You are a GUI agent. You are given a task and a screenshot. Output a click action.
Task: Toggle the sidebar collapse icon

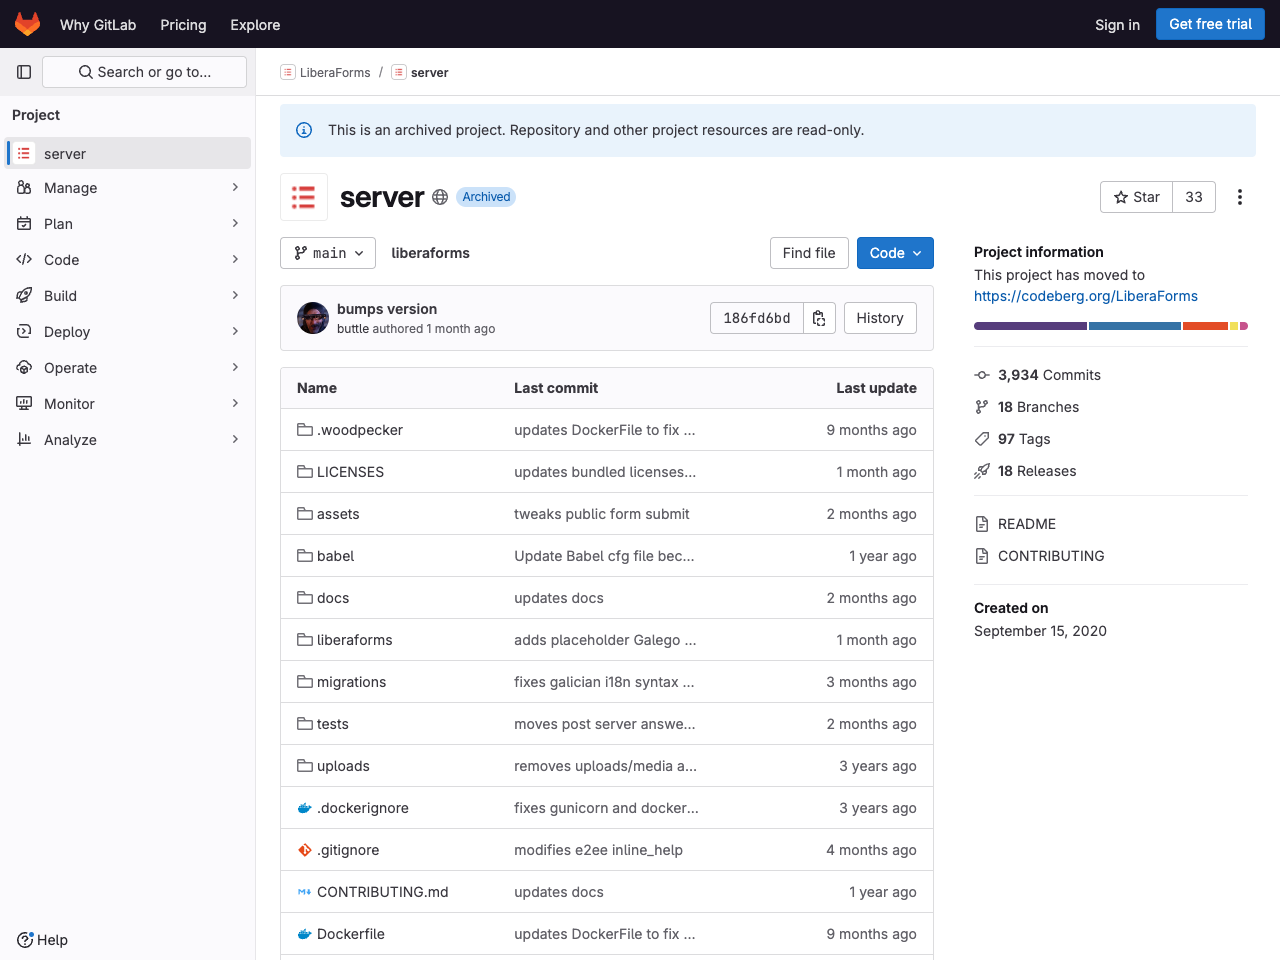[x=24, y=72]
